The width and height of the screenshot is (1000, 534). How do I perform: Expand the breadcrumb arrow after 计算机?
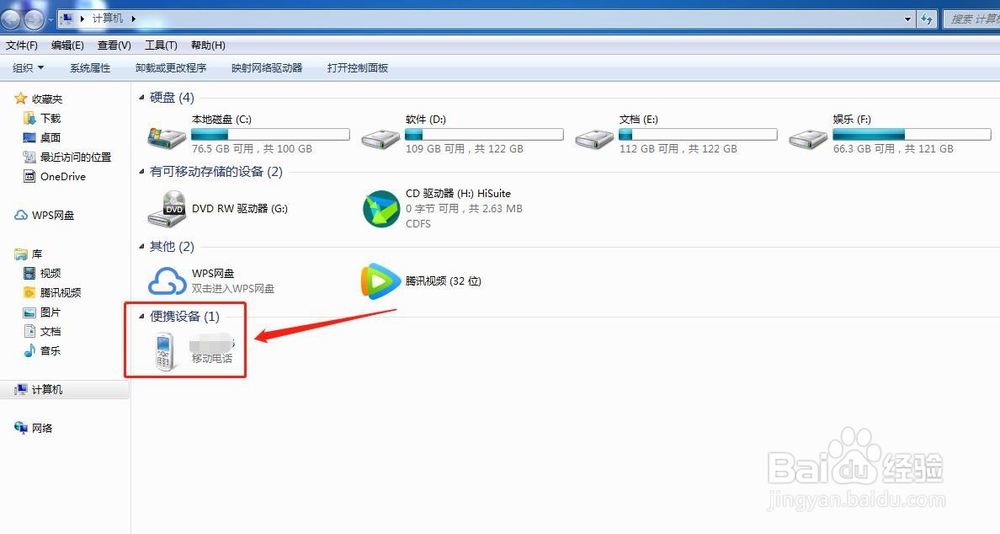[133, 19]
